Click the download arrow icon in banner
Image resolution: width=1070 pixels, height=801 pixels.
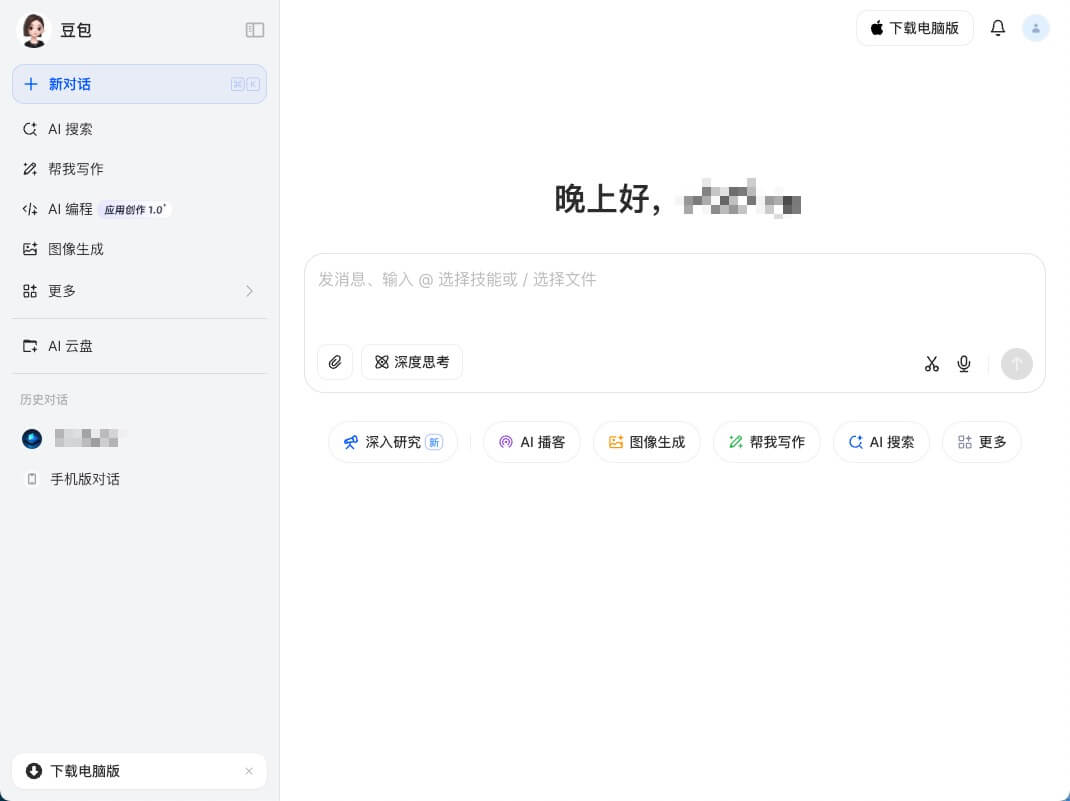(33, 771)
